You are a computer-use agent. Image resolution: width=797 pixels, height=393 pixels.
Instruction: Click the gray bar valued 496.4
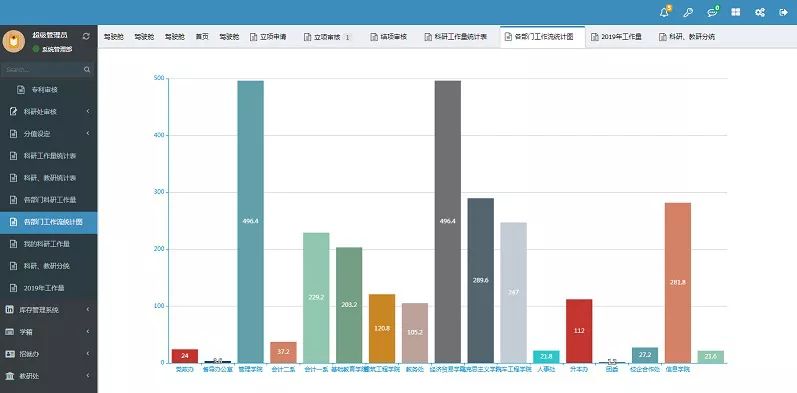448,222
